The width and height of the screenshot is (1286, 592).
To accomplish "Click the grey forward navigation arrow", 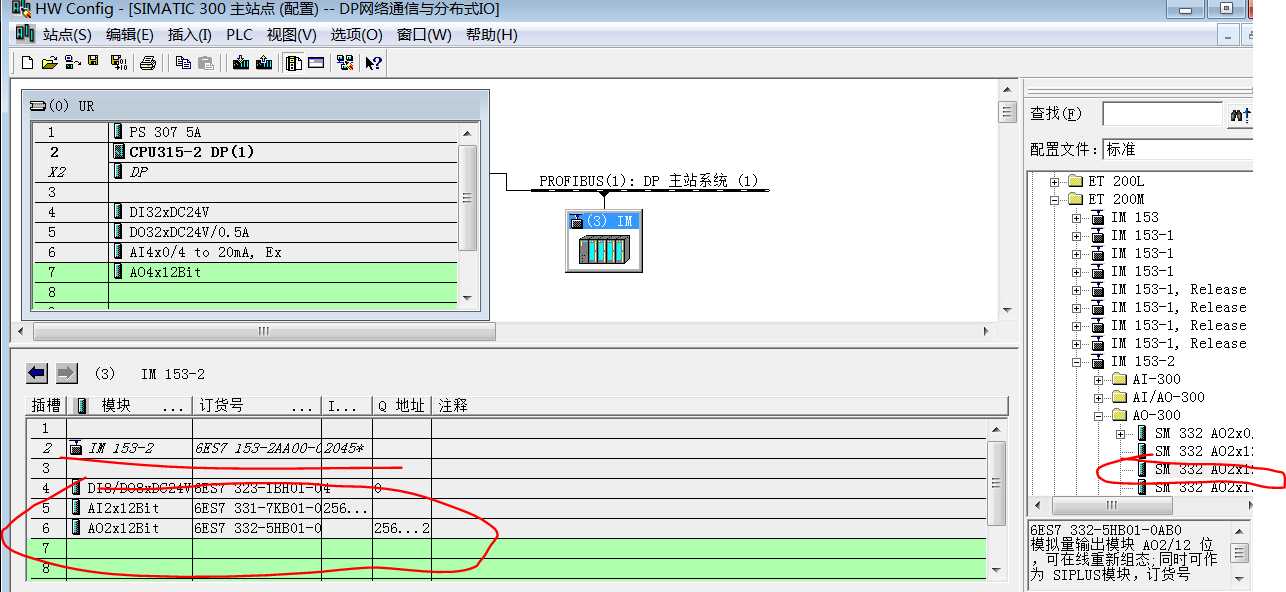I will click(66, 373).
